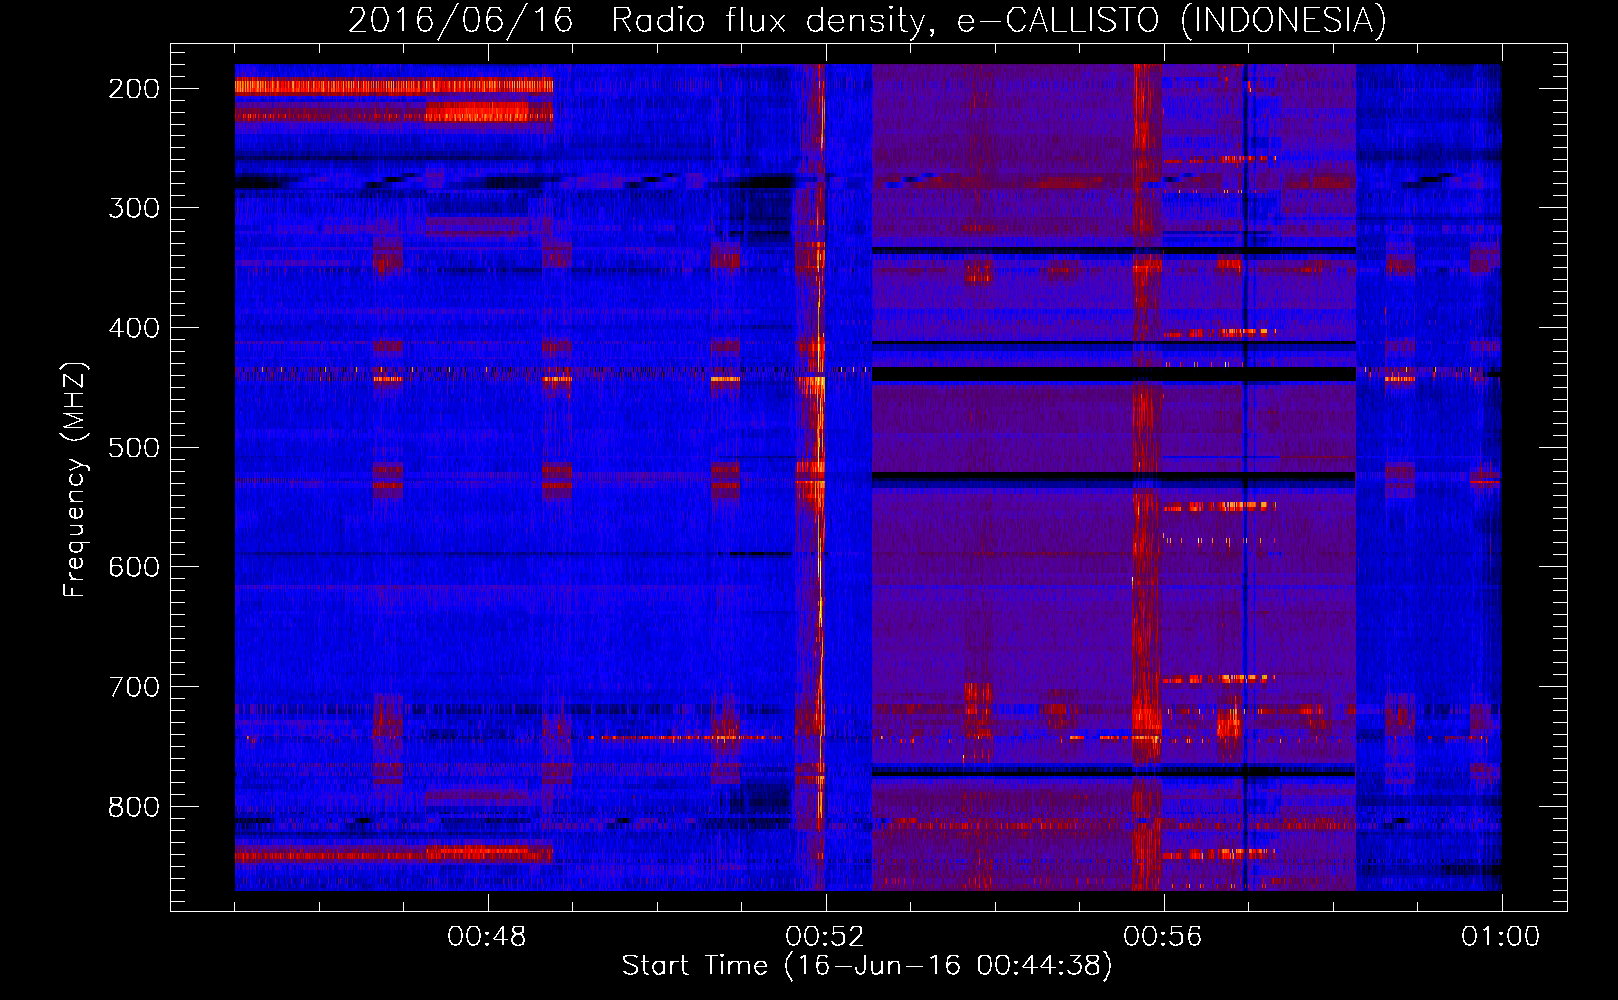This screenshot has height=1000, width=1618.
Task: Select the 800 frequency tick label
Action: click(x=134, y=807)
